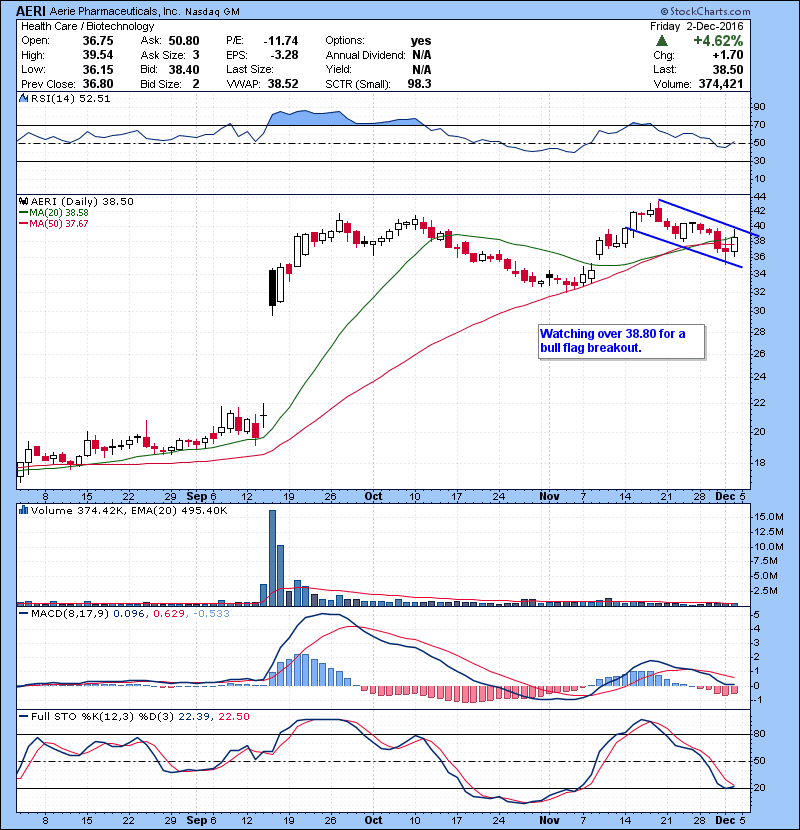This screenshot has width=800, height=830.
Task: Click the Bid Size value 2
Action: [196, 84]
